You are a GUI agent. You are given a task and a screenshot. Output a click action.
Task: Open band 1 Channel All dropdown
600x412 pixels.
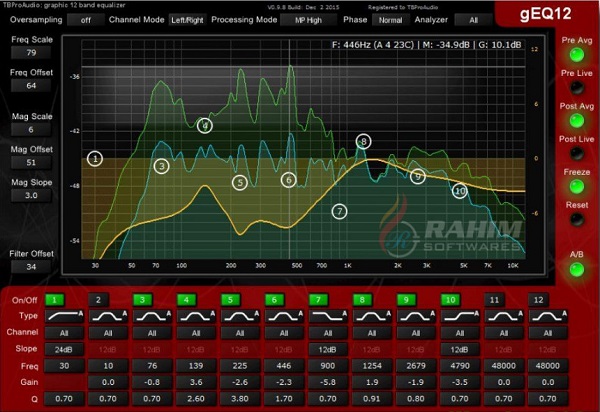(x=64, y=333)
